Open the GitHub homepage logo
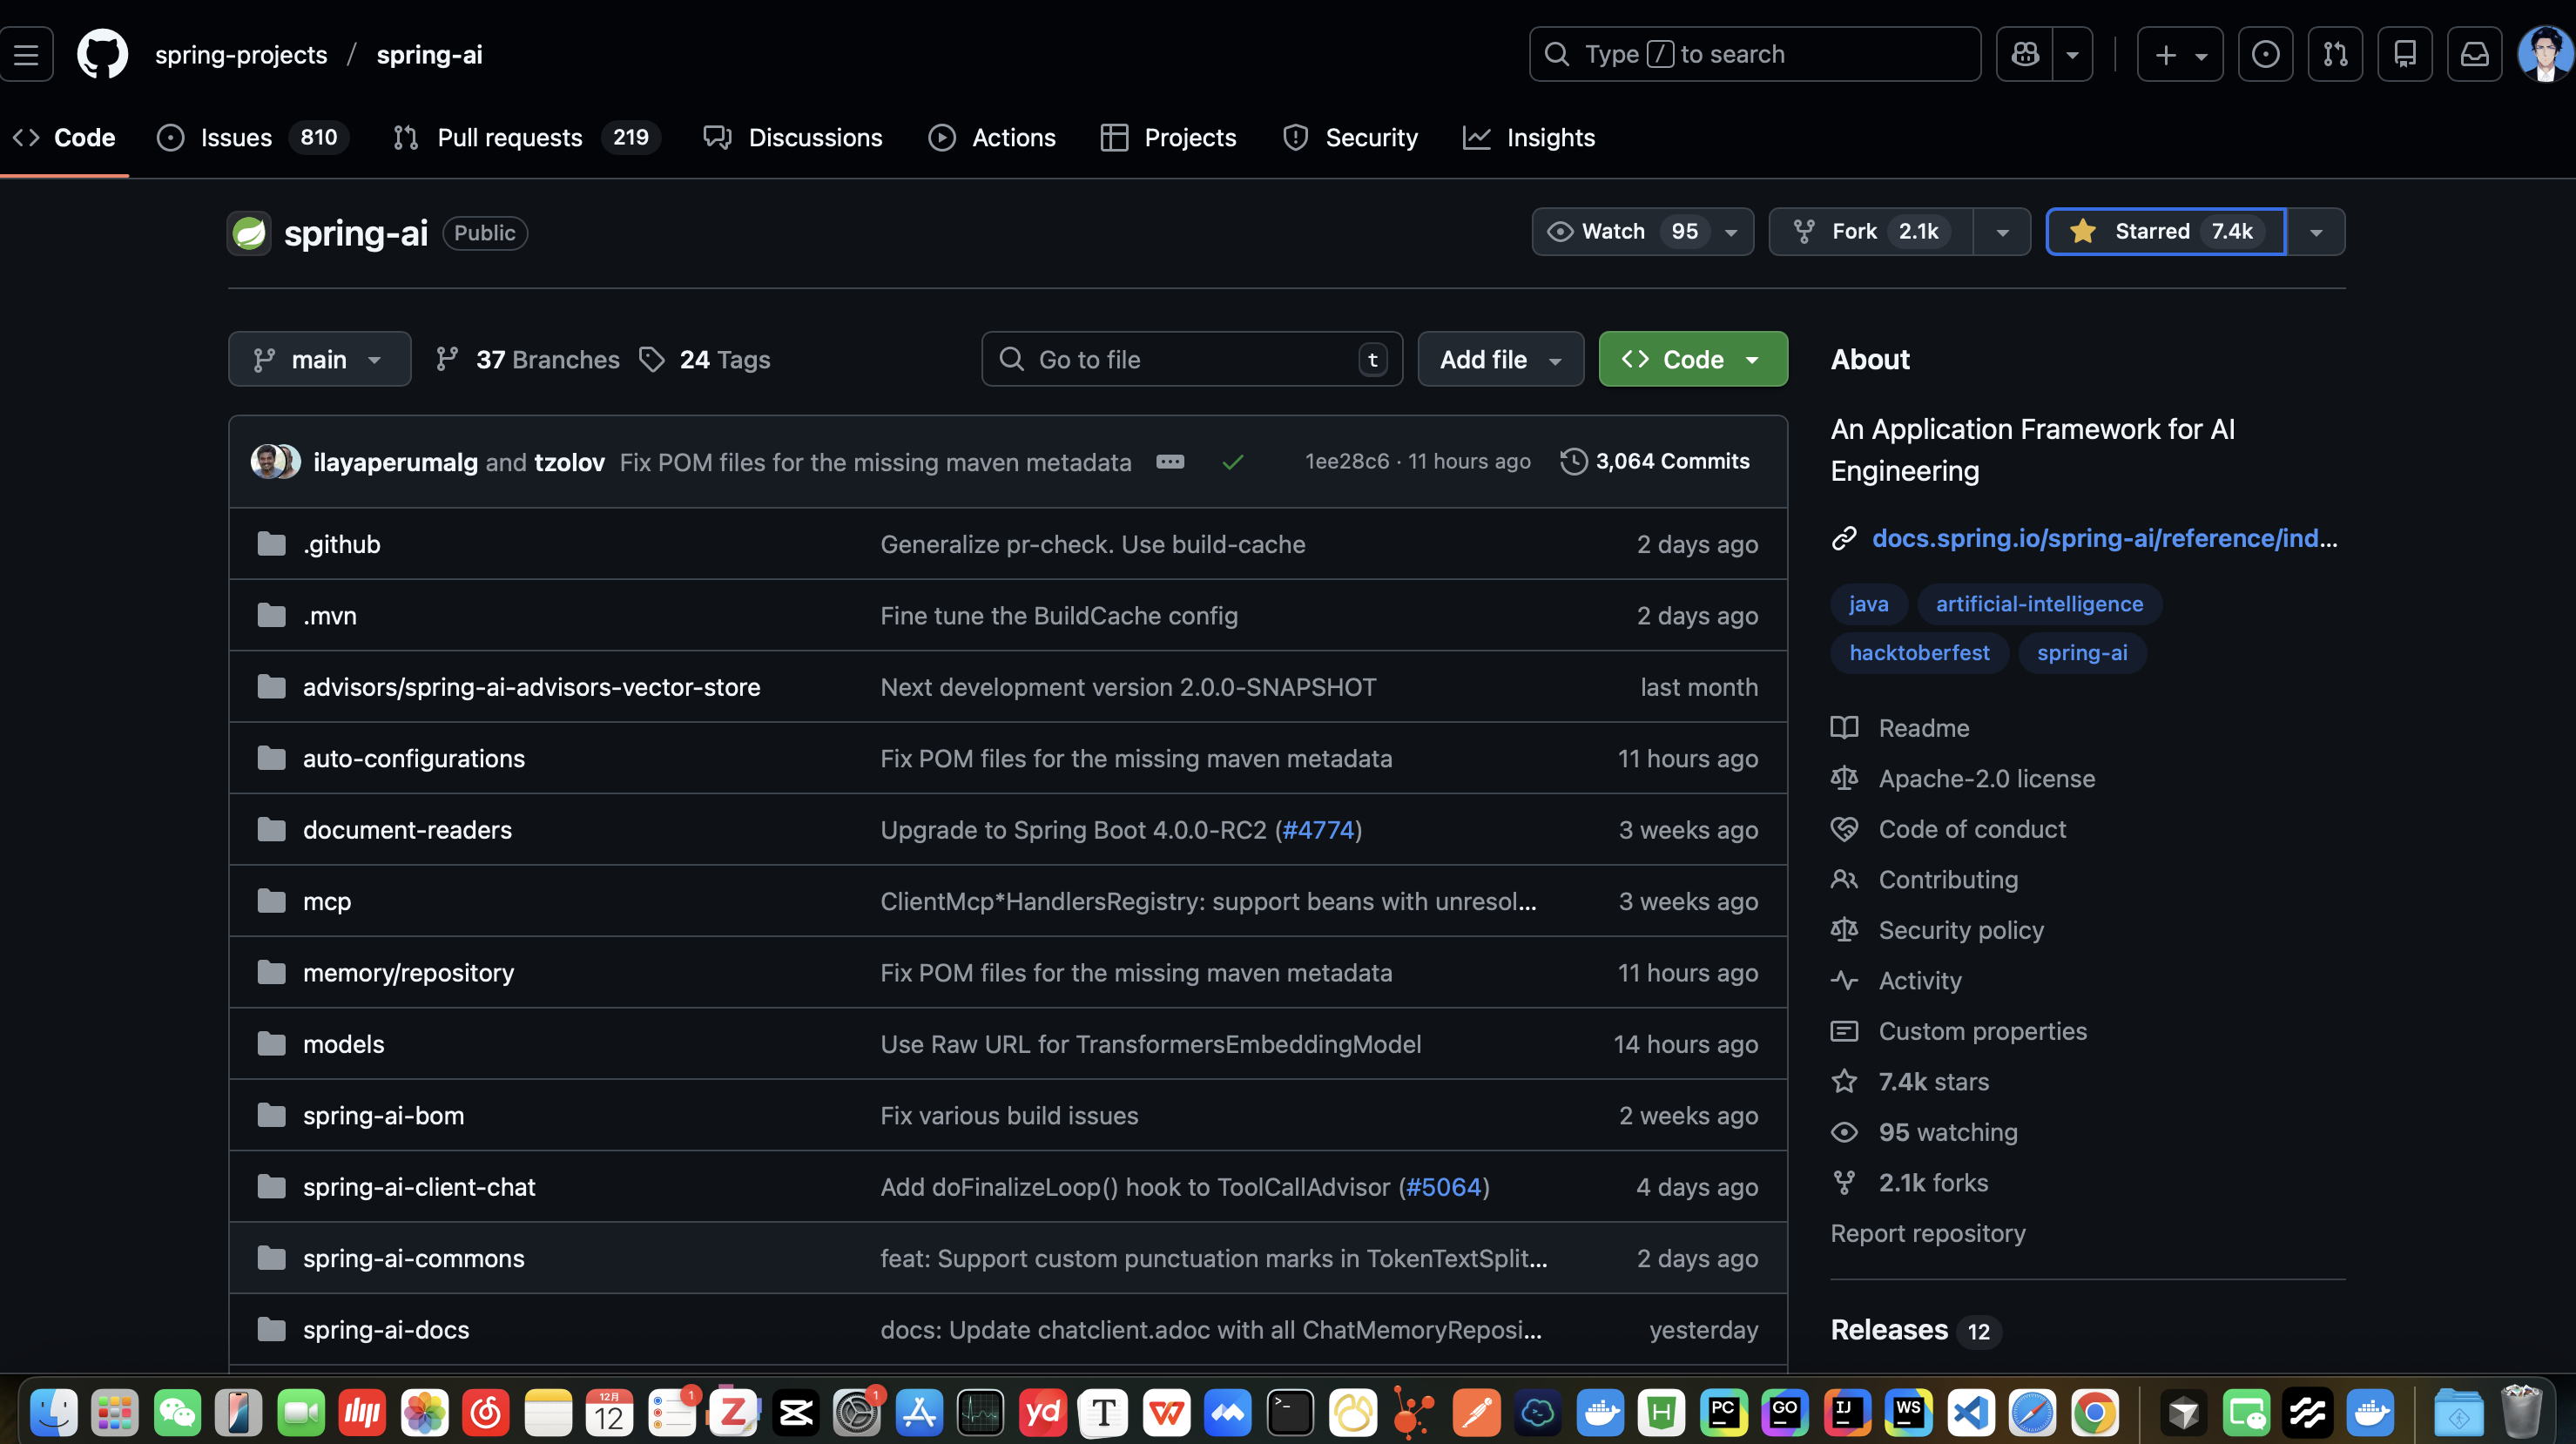The width and height of the screenshot is (2576, 1444). pyautogui.click(x=102, y=54)
